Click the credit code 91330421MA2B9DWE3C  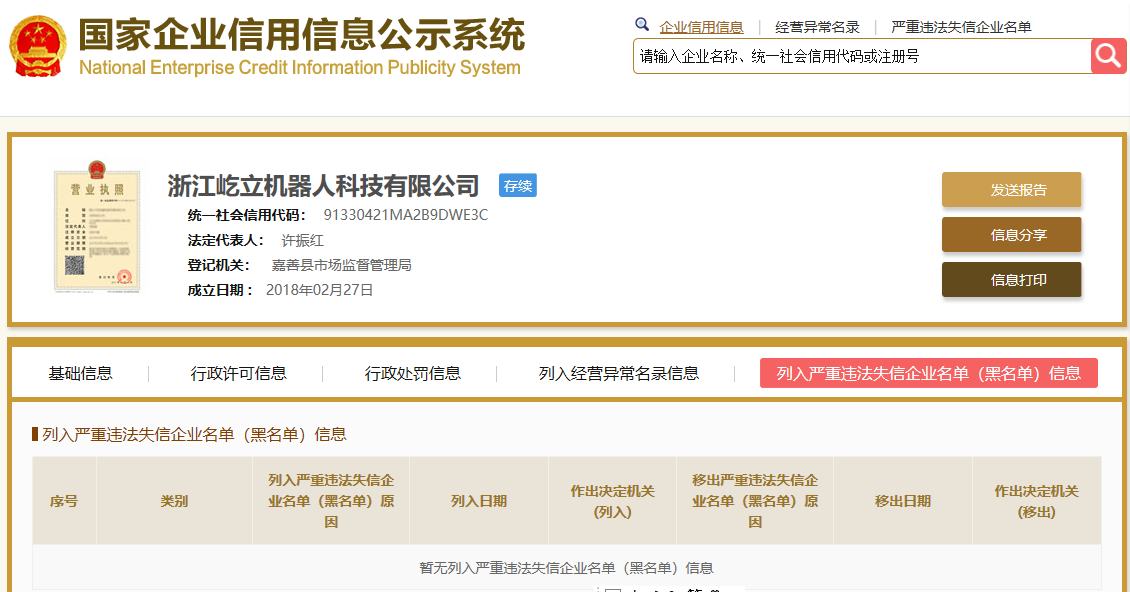406,215
